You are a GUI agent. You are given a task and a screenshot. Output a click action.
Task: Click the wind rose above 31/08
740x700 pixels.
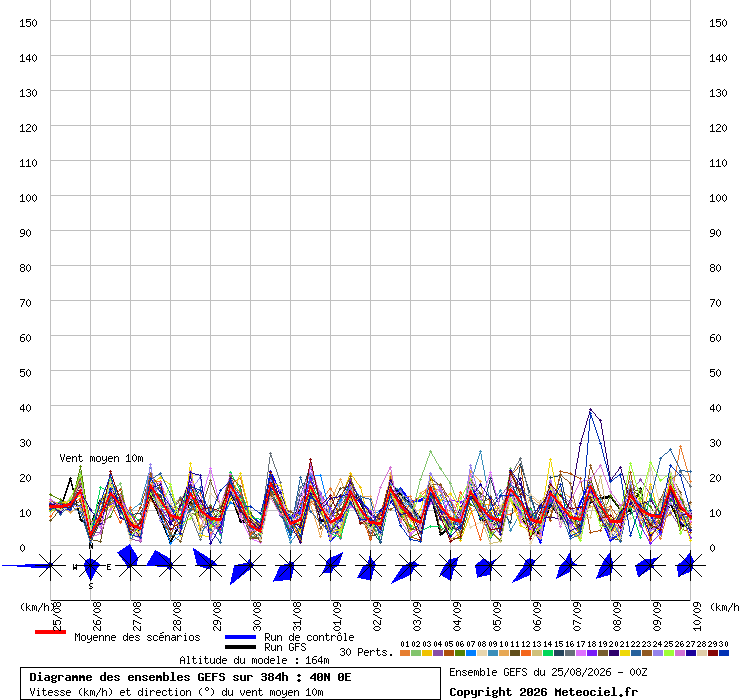290,566
